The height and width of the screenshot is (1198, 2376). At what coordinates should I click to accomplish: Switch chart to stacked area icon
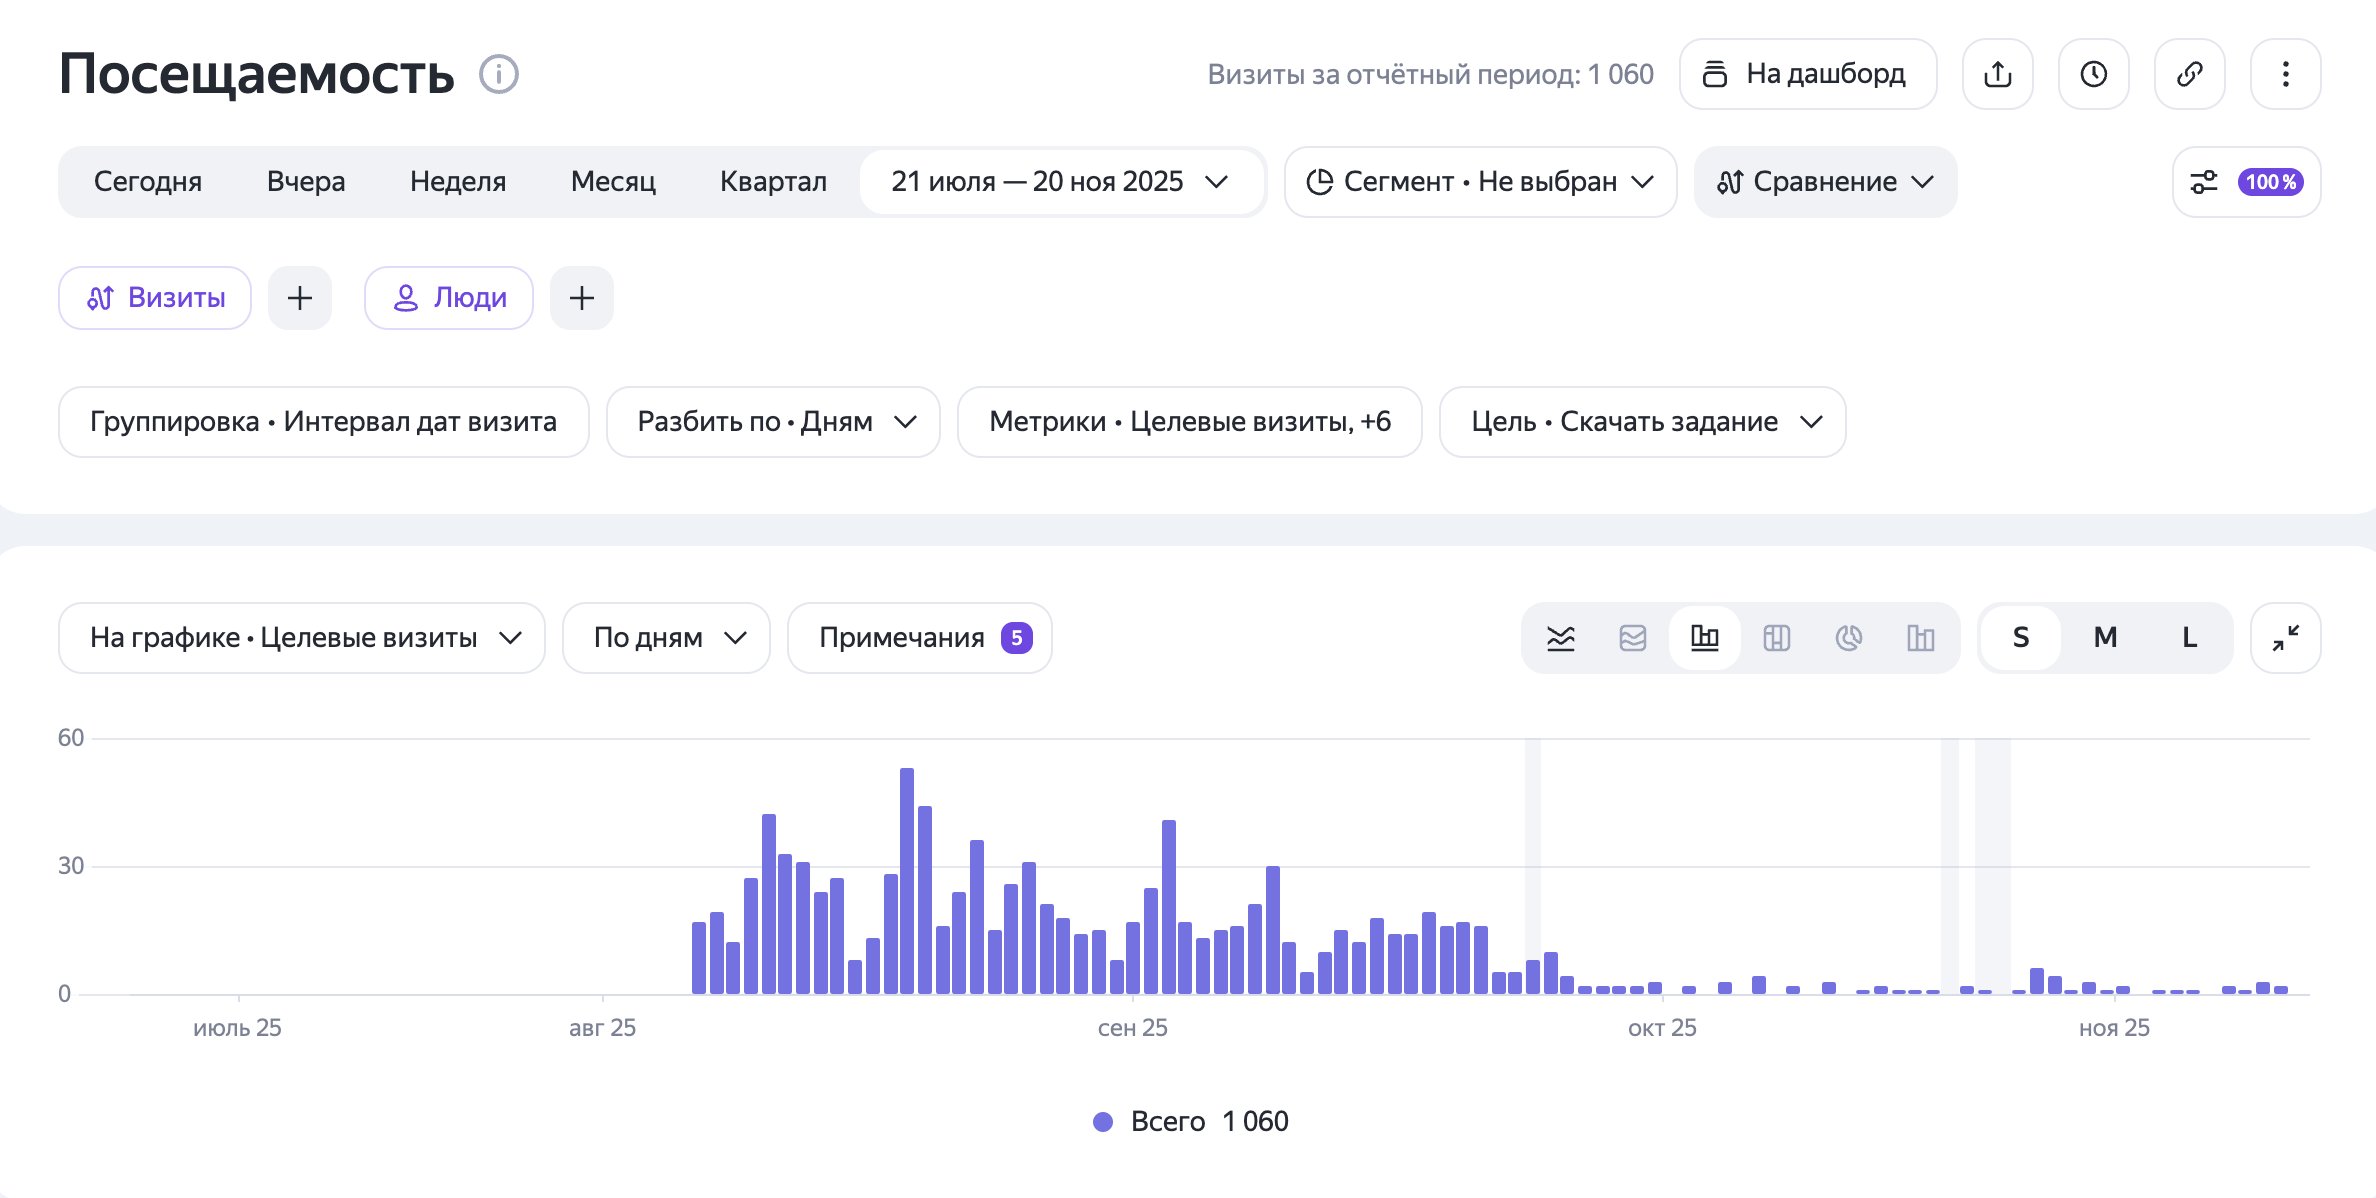(1632, 638)
